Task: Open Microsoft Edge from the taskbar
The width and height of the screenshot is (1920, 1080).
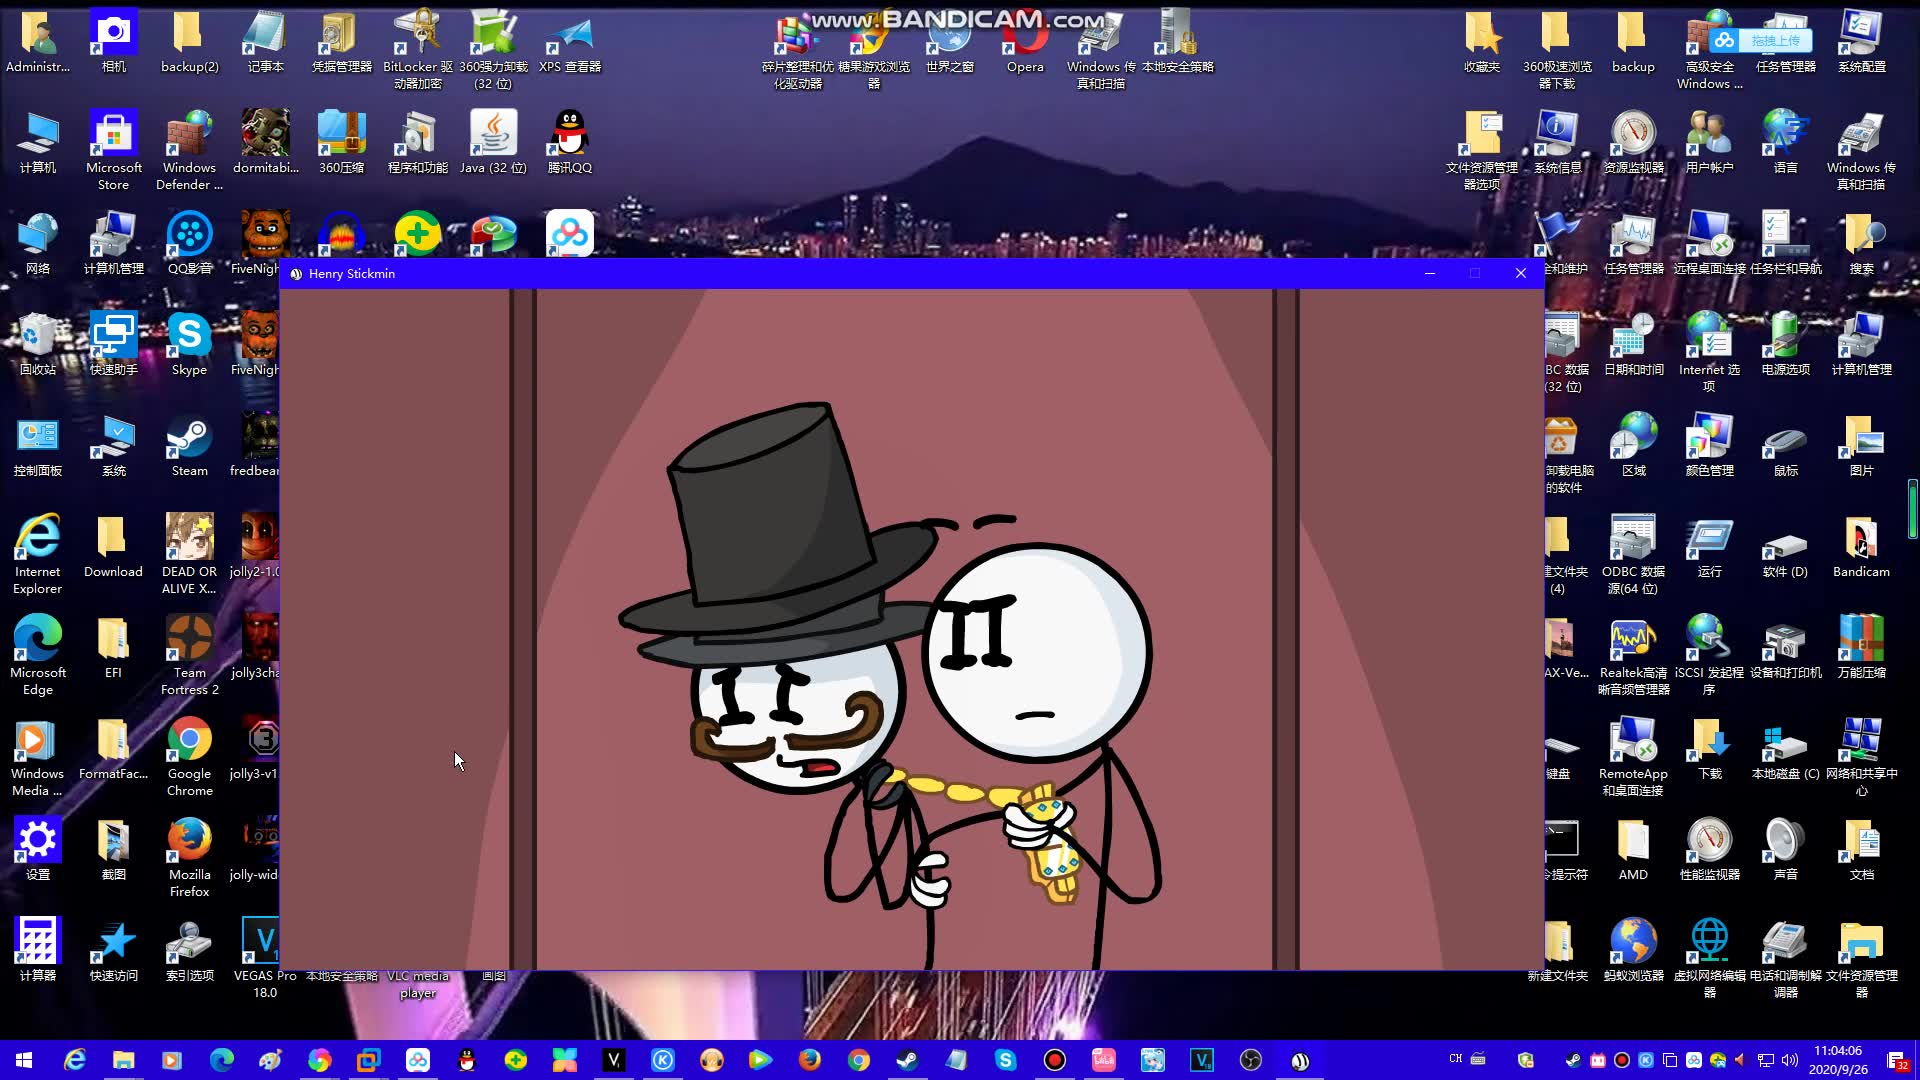Action: (x=220, y=1060)
